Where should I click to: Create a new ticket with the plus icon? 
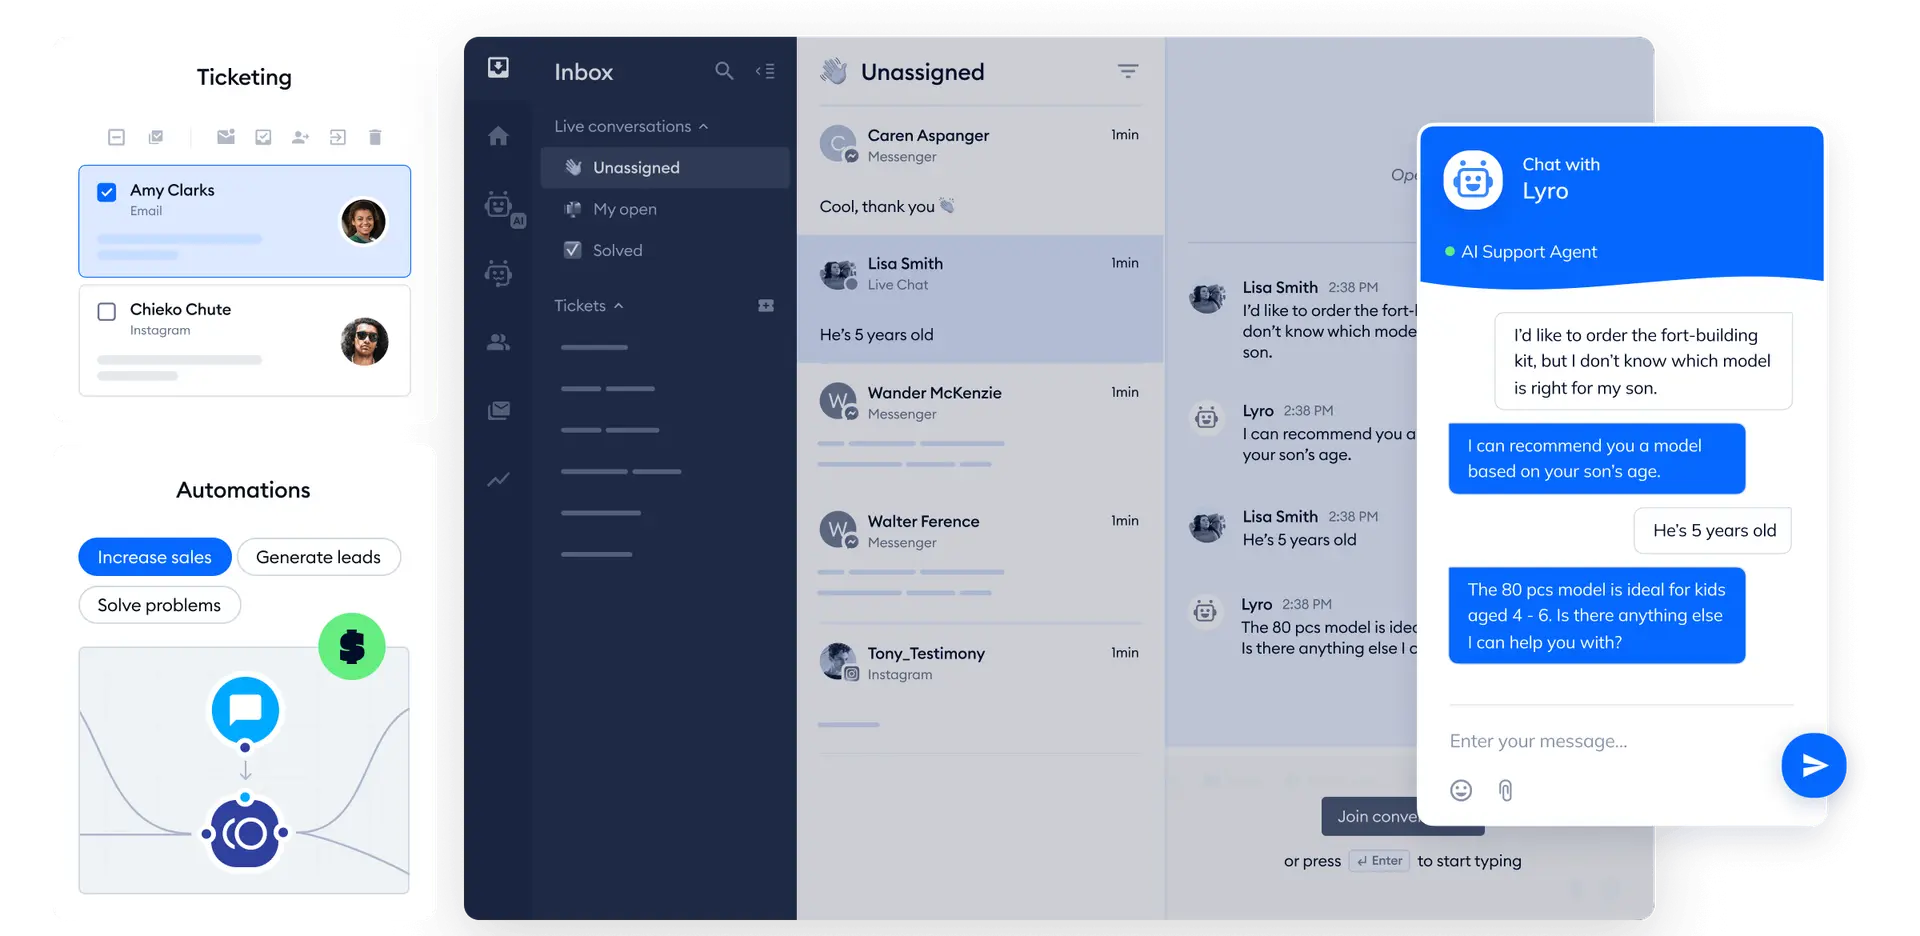[x=765, y=305]
